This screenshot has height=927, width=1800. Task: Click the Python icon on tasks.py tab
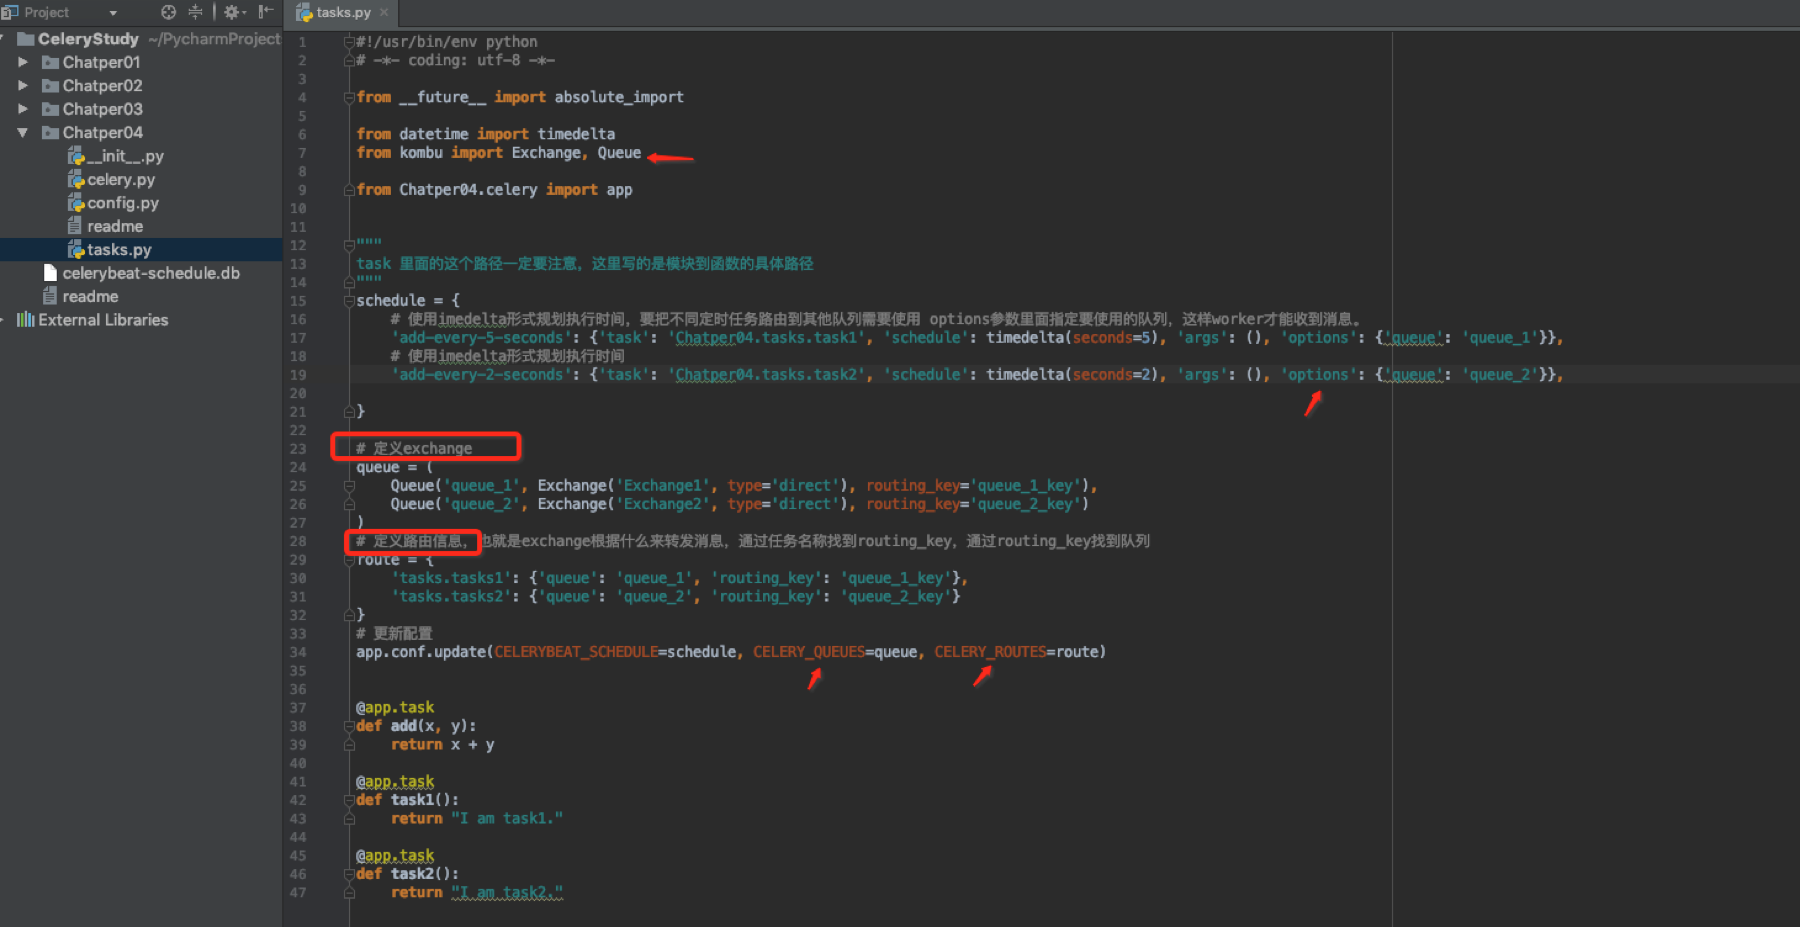[x=304, y=13]
